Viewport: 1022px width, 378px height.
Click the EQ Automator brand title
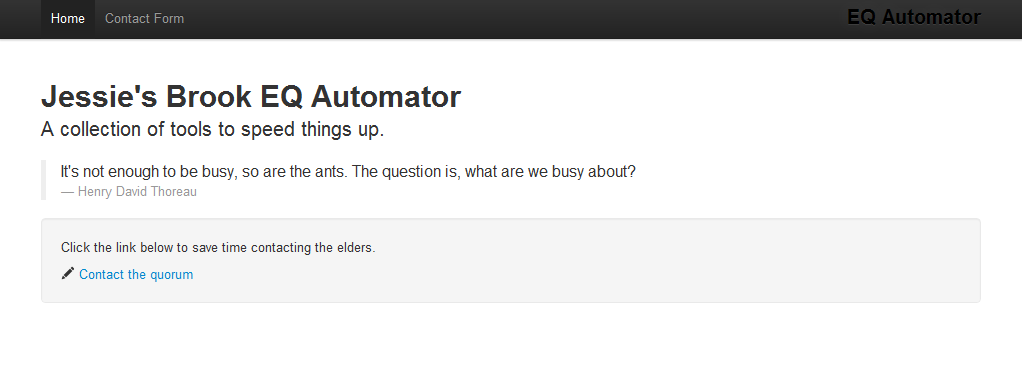tap(914, 18)
